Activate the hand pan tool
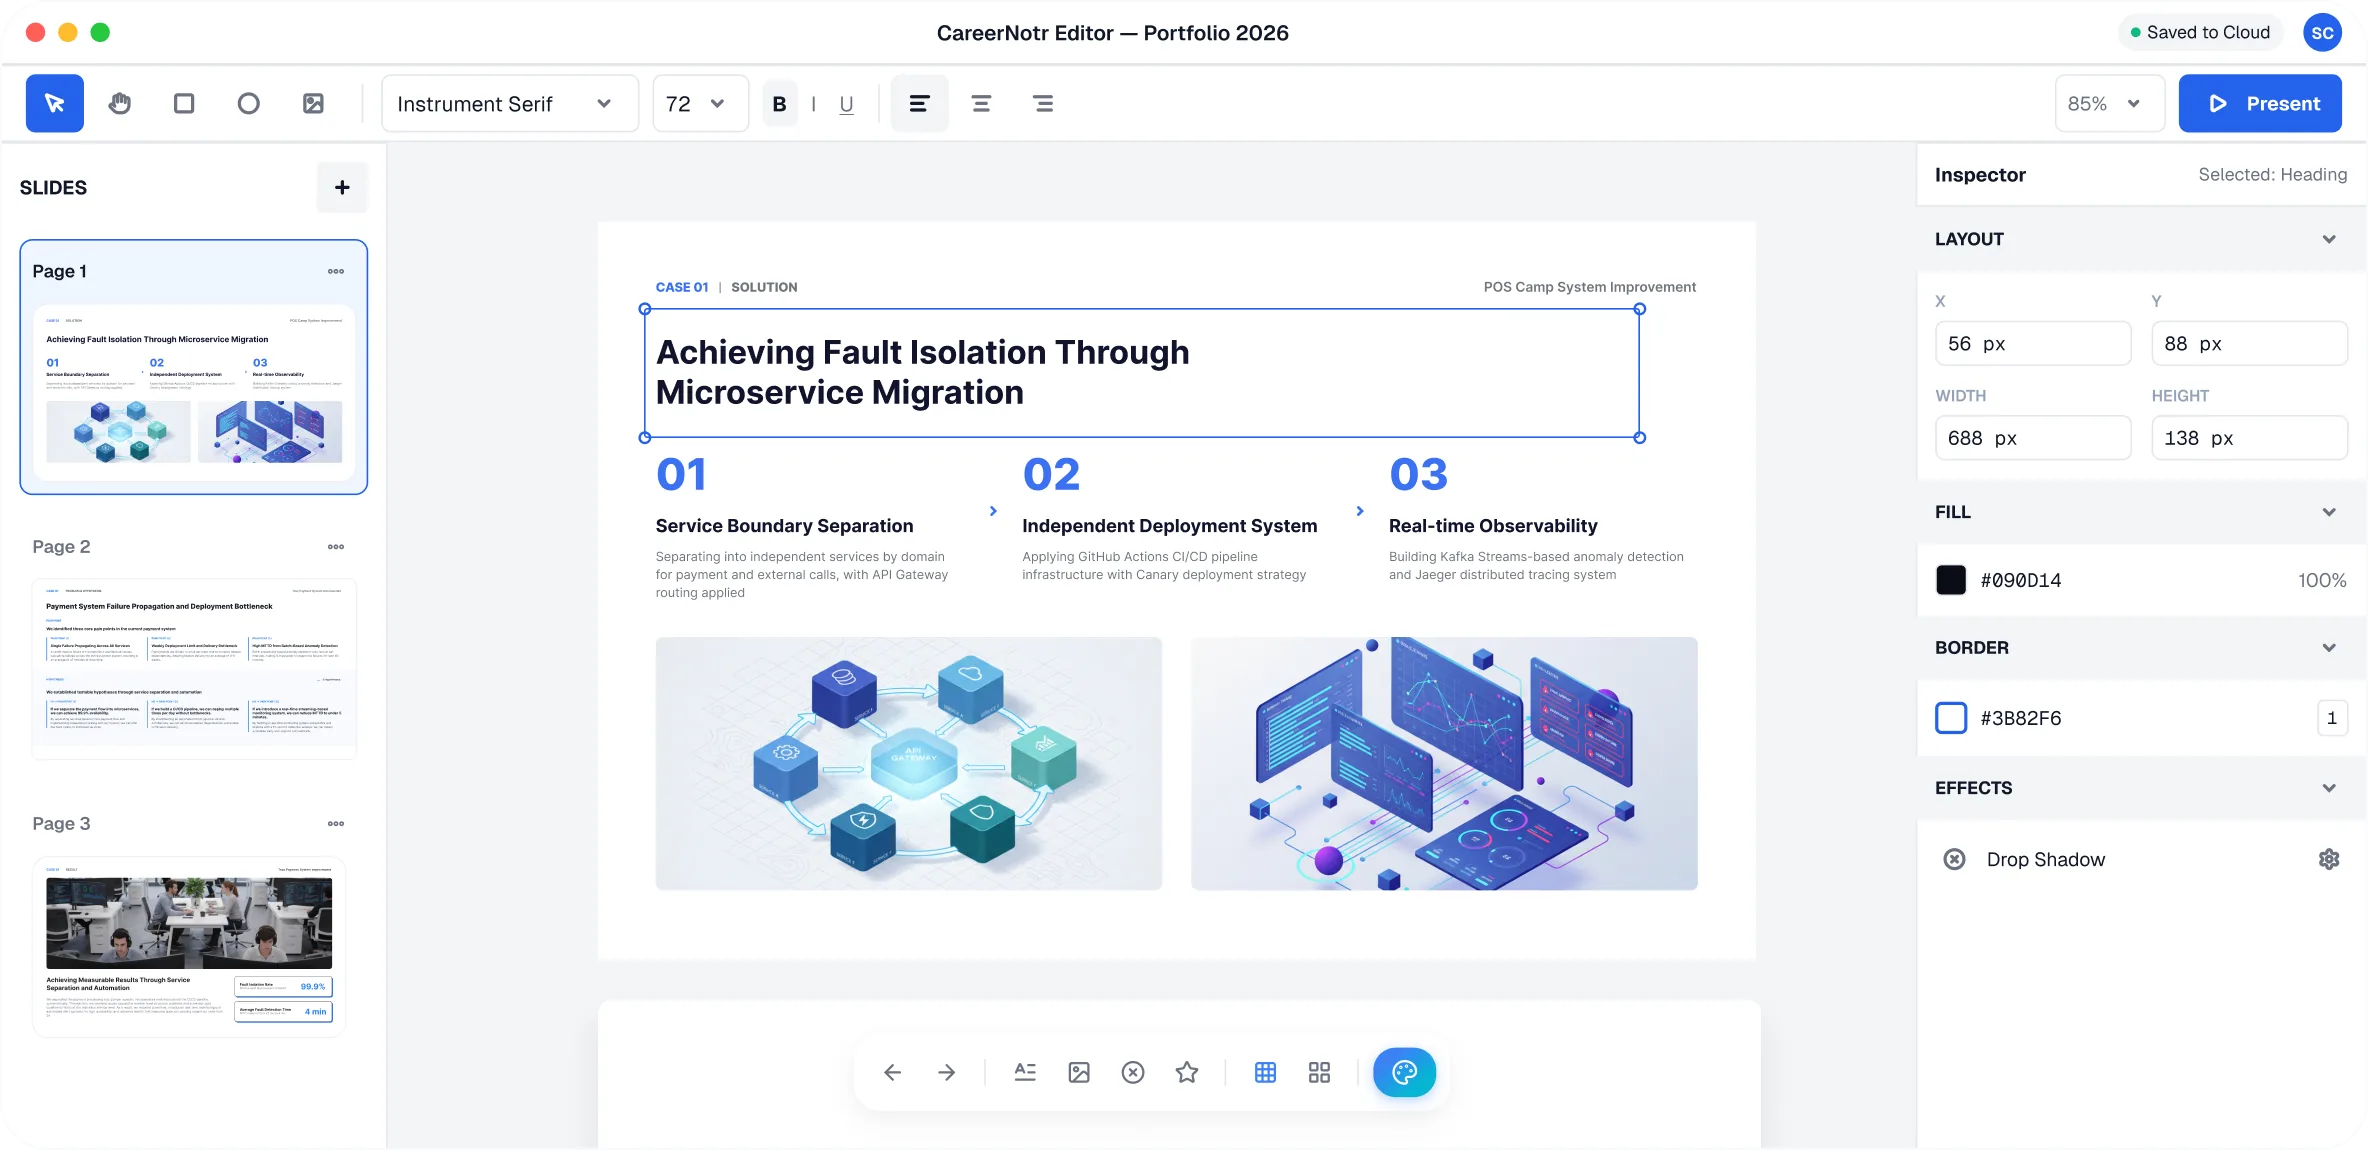The height and width of the screenshot is (1150, 2368). [x=120, y=103]
